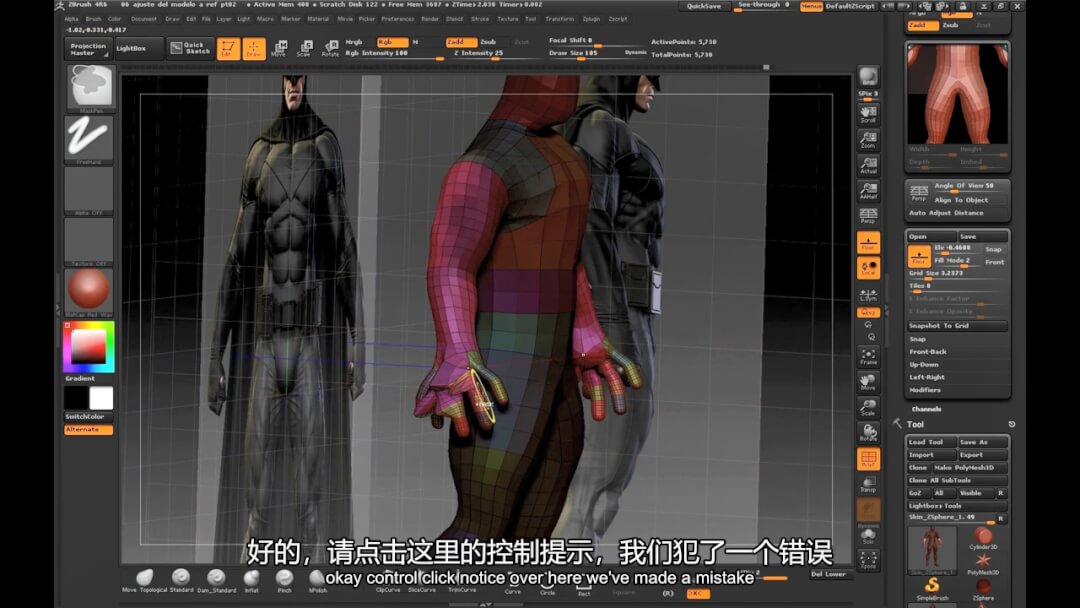Expand the Left-Right section
This screenshot has height=608, width=1080.
pos(927,377)
